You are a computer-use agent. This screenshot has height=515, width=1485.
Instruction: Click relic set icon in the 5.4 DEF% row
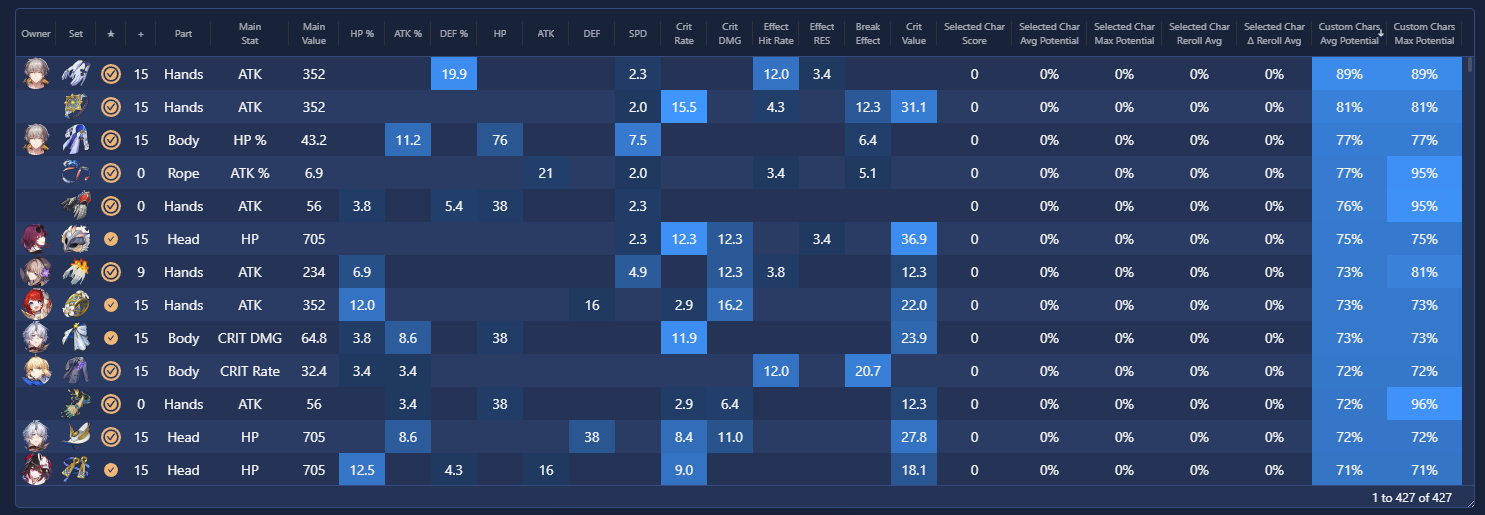point(76,206)
